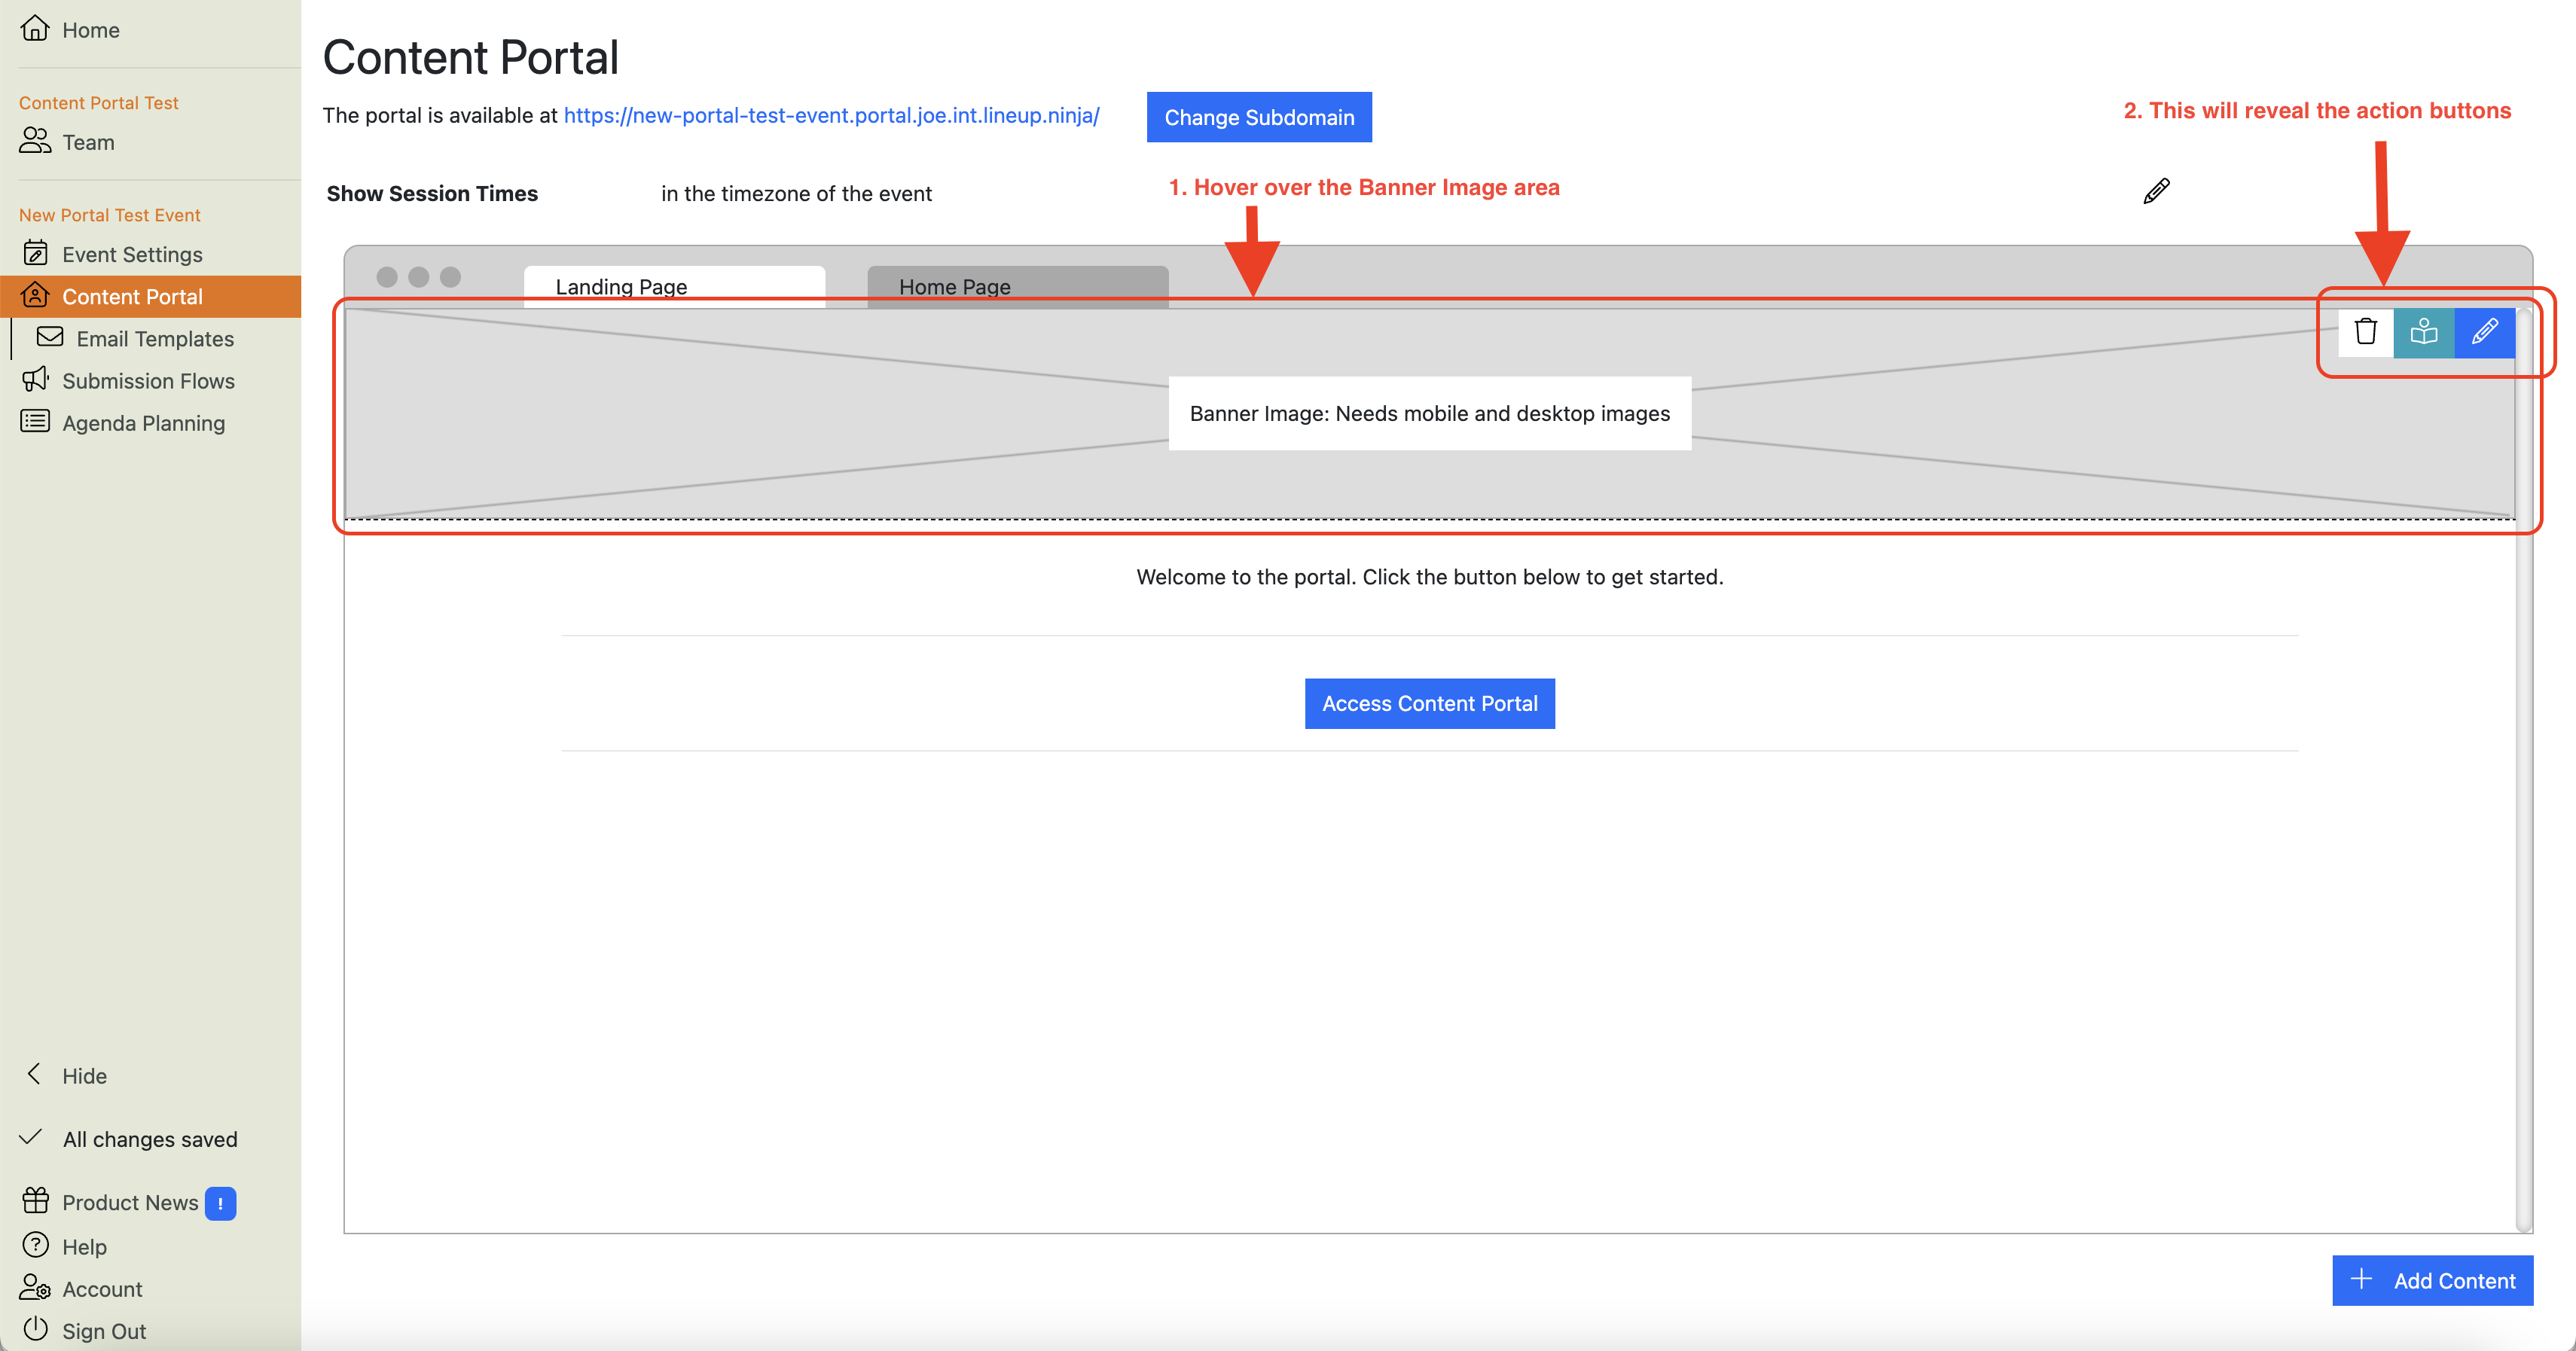Click the teal library icon on banner
This screenshot has width=2576, height=1351.
[x=2424, y=332]
